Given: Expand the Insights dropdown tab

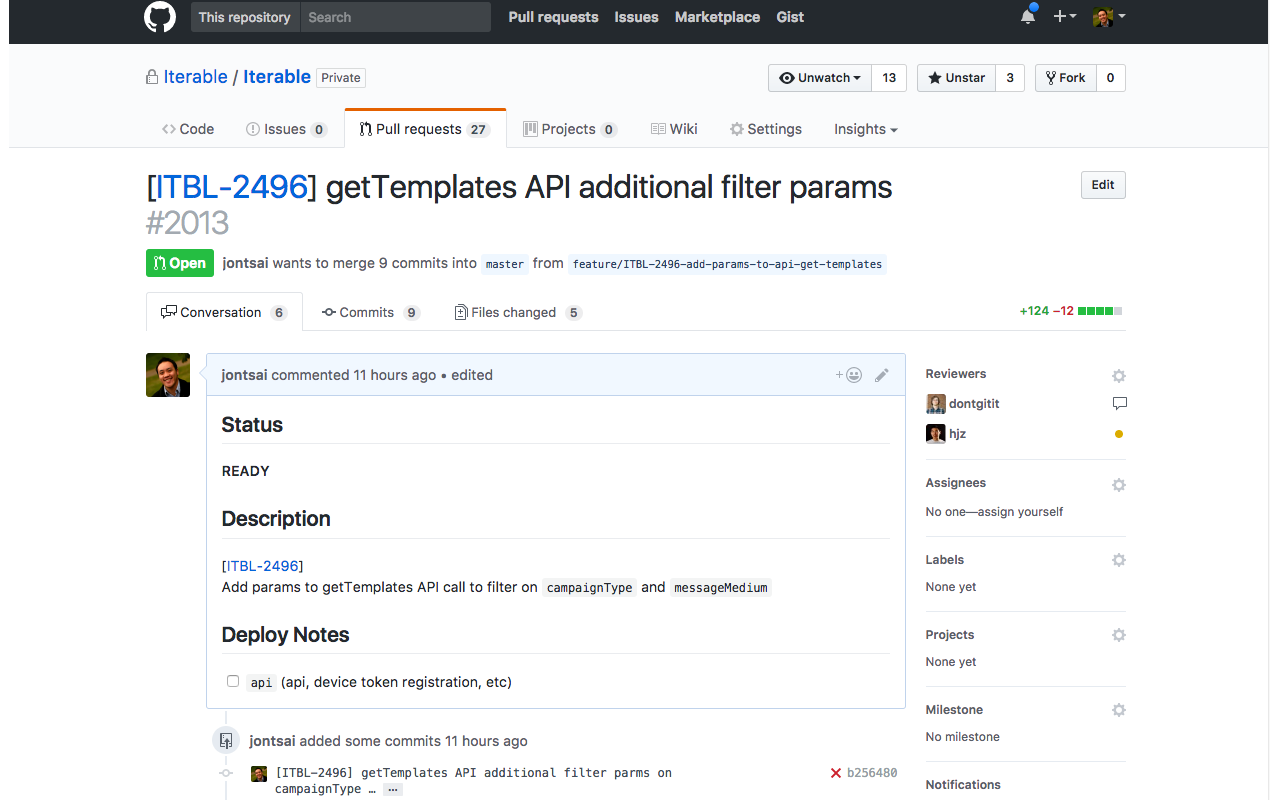Looking at the screenshot, I should (866, 129).
